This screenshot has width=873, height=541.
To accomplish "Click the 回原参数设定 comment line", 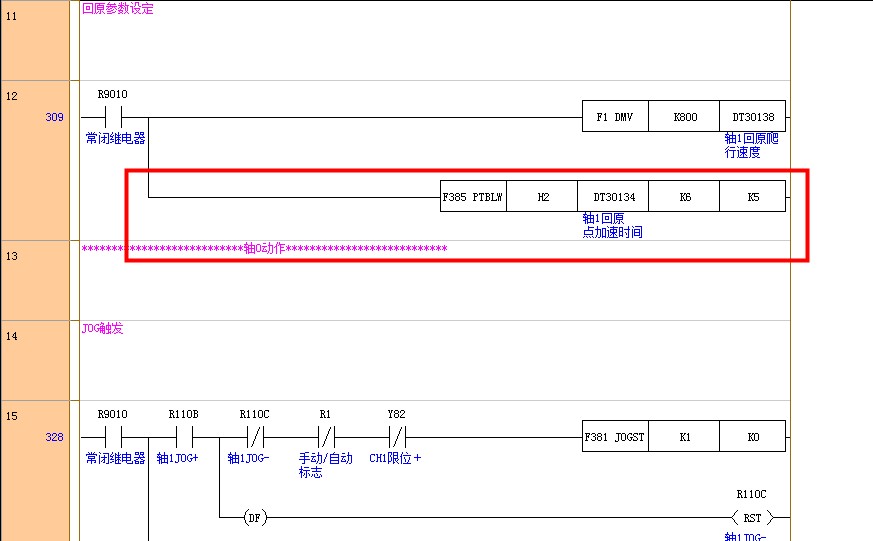I will pos(118,9).
